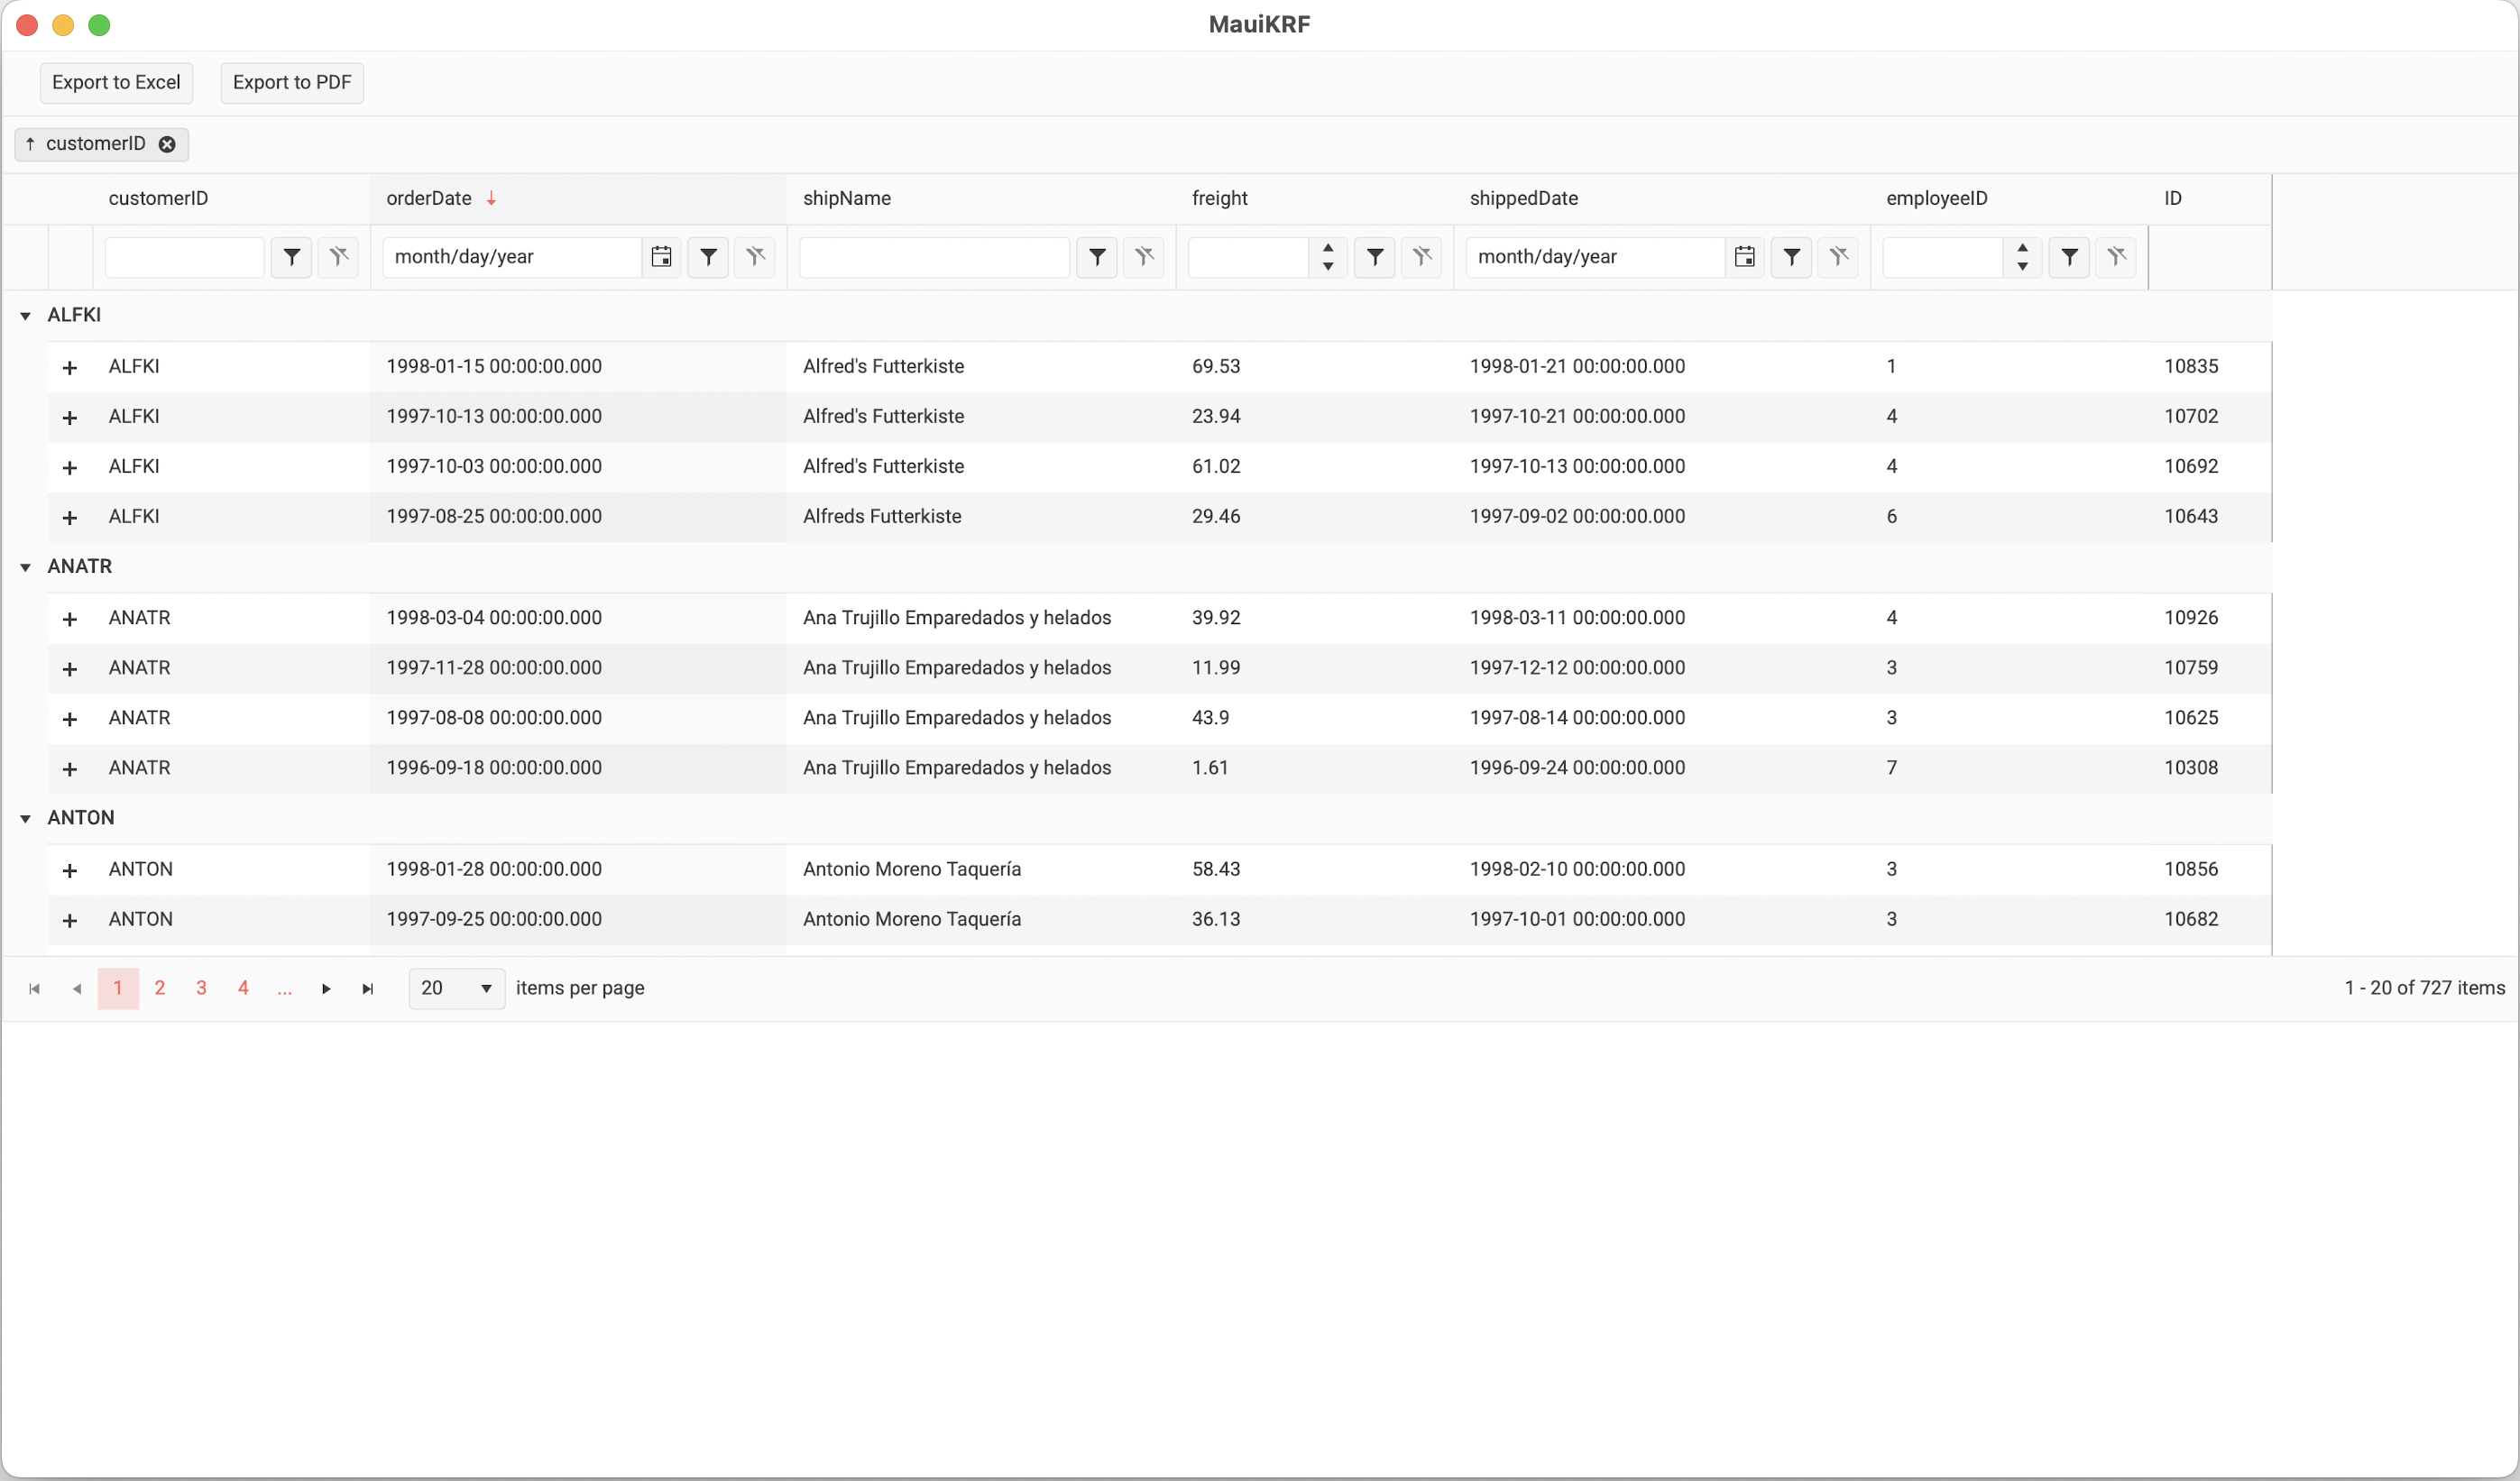Collapse the ALFKI group
The image size is (2520, 1481).
tap(25, 316)
